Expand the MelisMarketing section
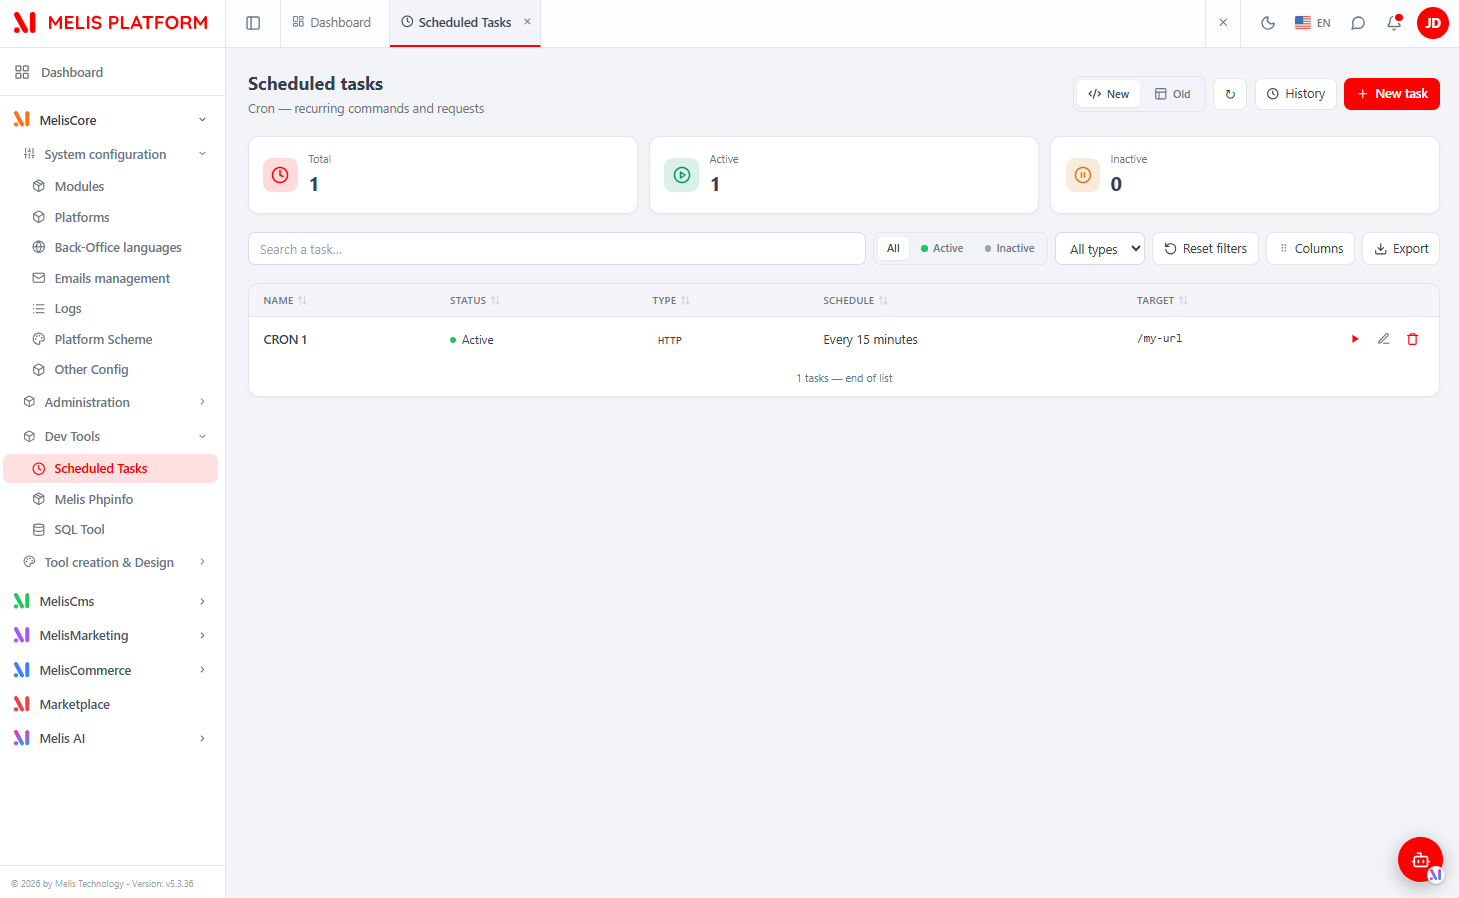 point(202,635)
